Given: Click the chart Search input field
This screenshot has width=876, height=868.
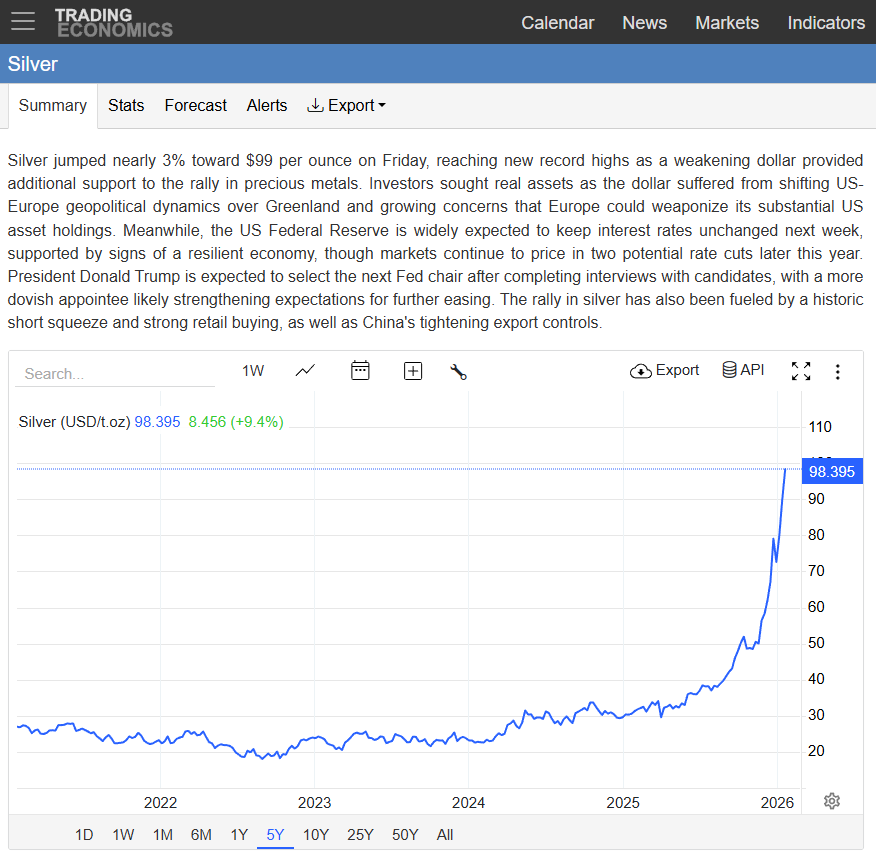Looking at the screenshot, I should (115, 373).
